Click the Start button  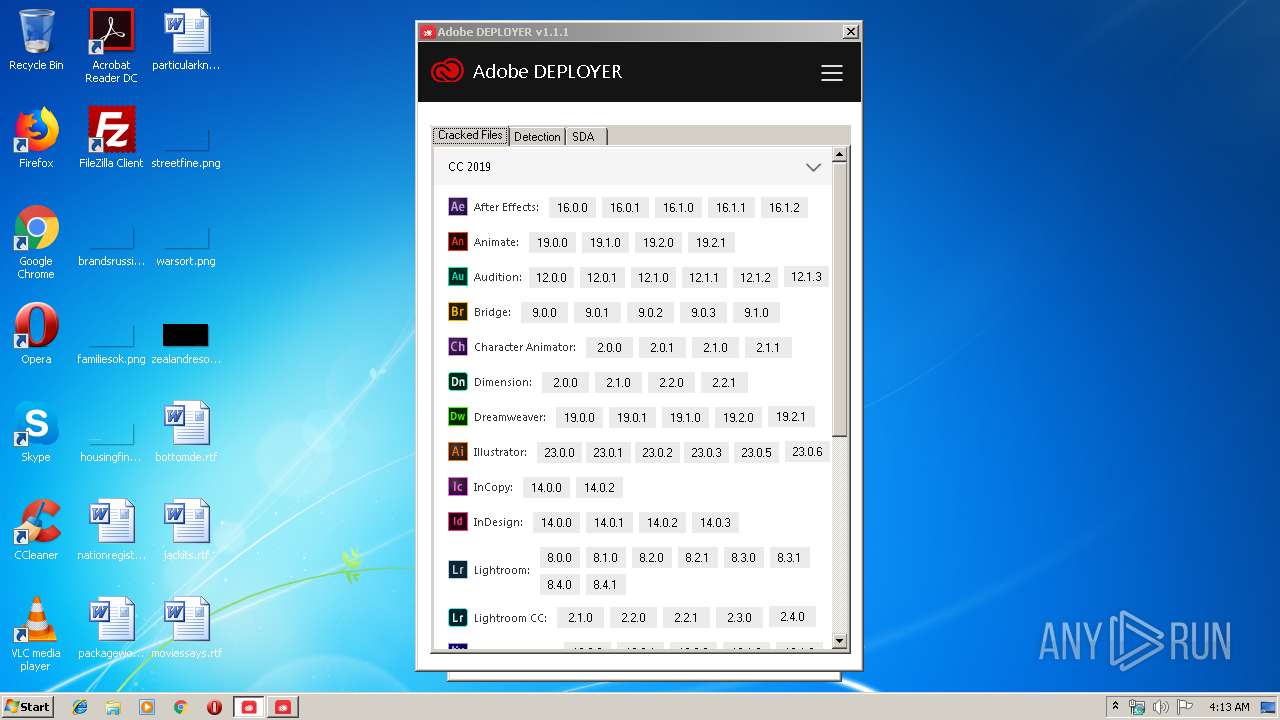click(x=27, y=706)
